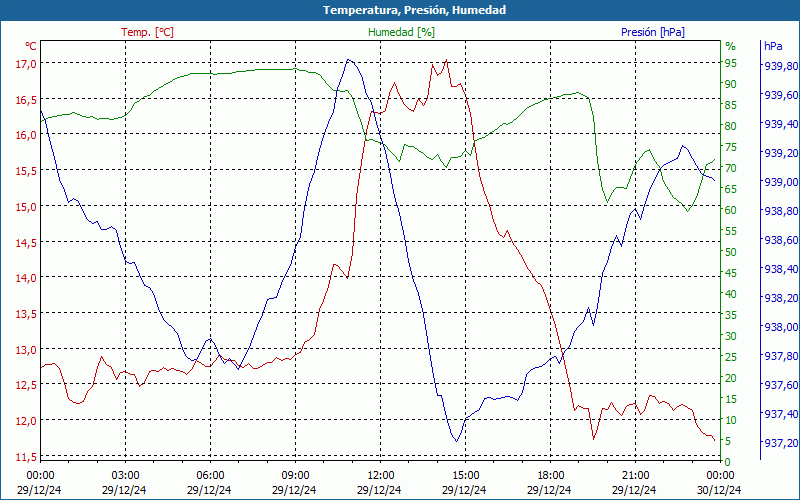Click the '14,5' temperature axis value
This screenshot has width=800, height=500.
pos(26,243)
